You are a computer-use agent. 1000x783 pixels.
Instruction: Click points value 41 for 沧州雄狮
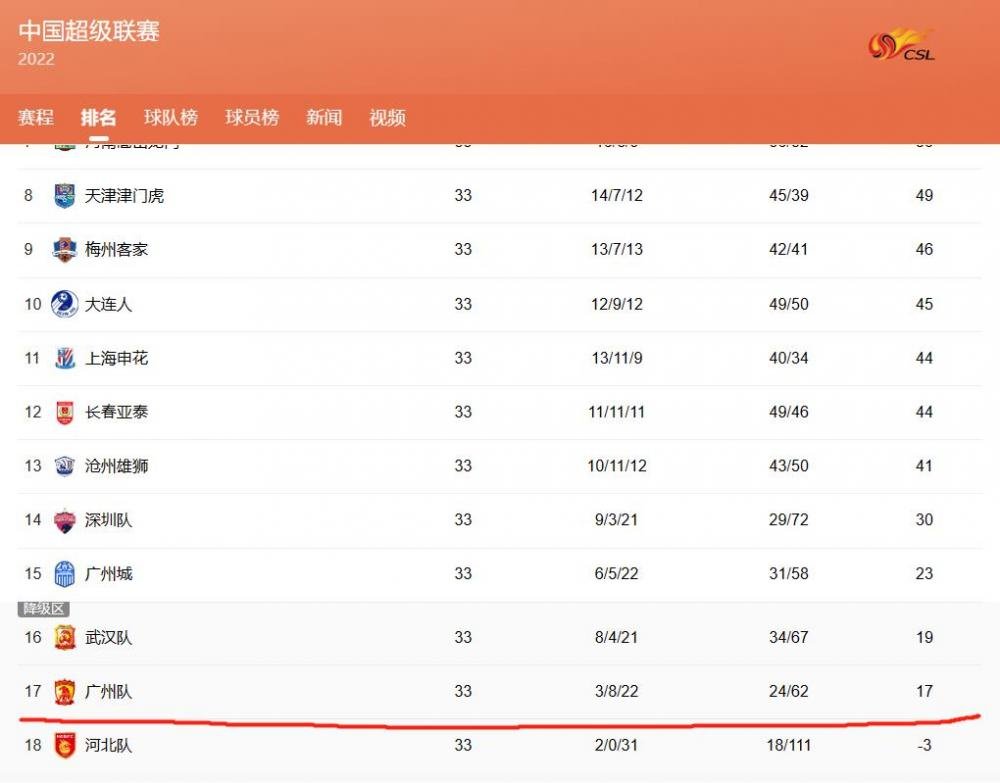(924, 466)
